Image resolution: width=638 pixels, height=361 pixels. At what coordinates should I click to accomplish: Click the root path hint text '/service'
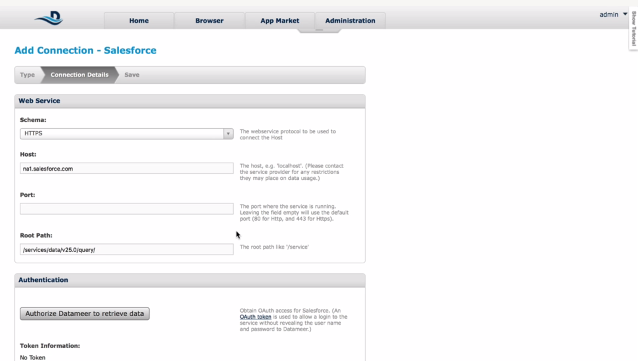274,247
